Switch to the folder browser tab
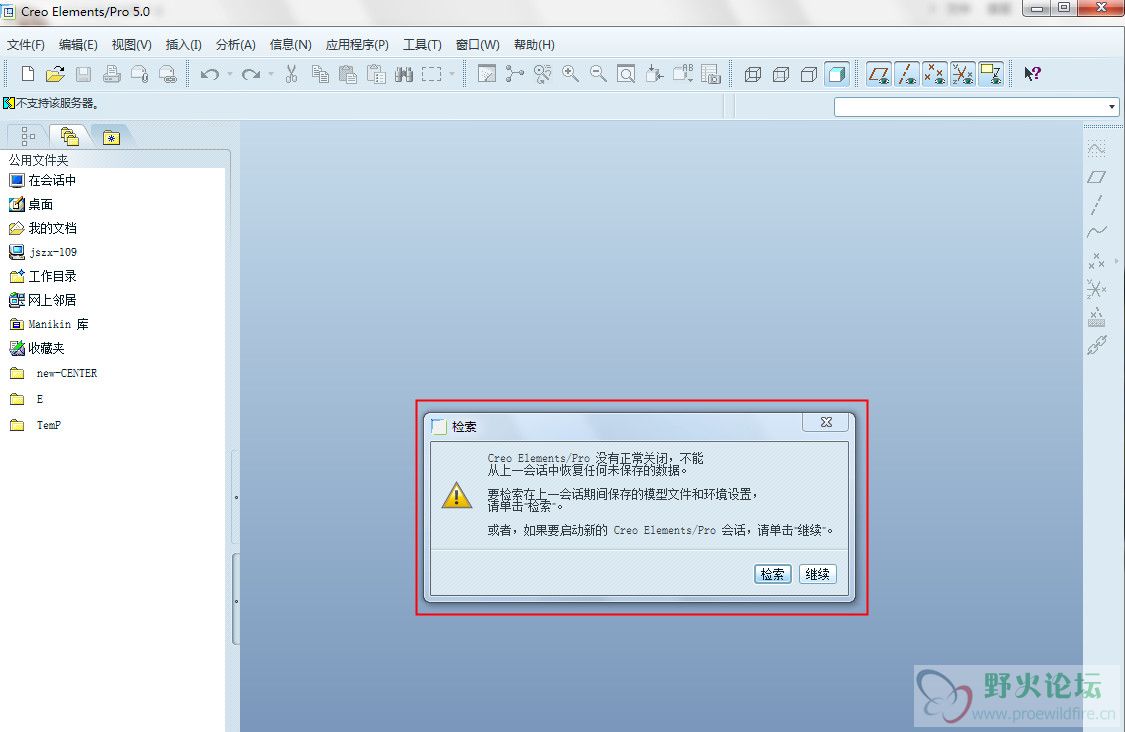This screenshot has height=732, width=1125. coord(70,136)
